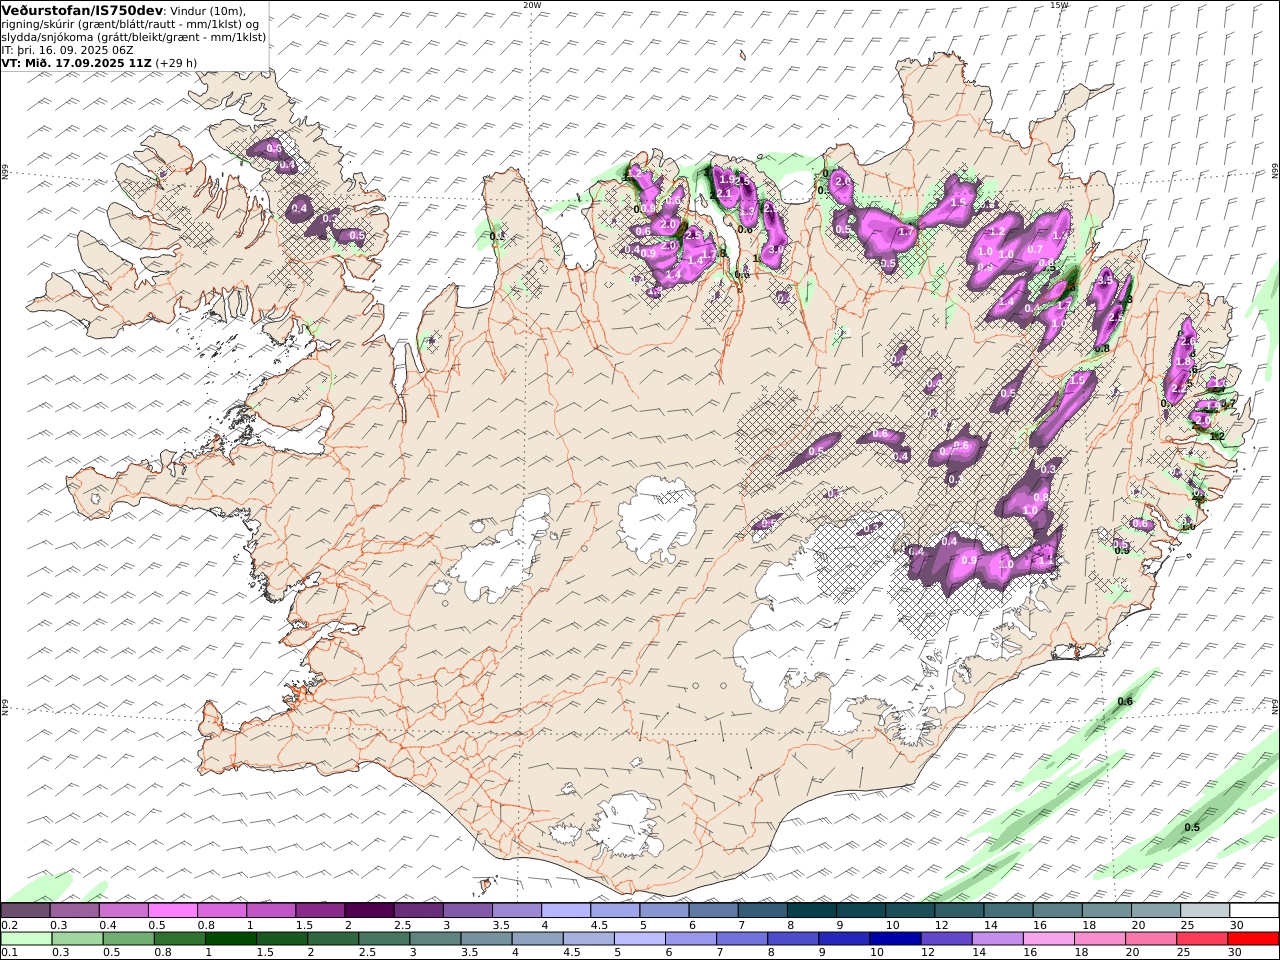This screenshot has height=960, width=1280.
Task: Pick upper legend swatch between 1.5 and 2
Action: [x=319, y=911]
